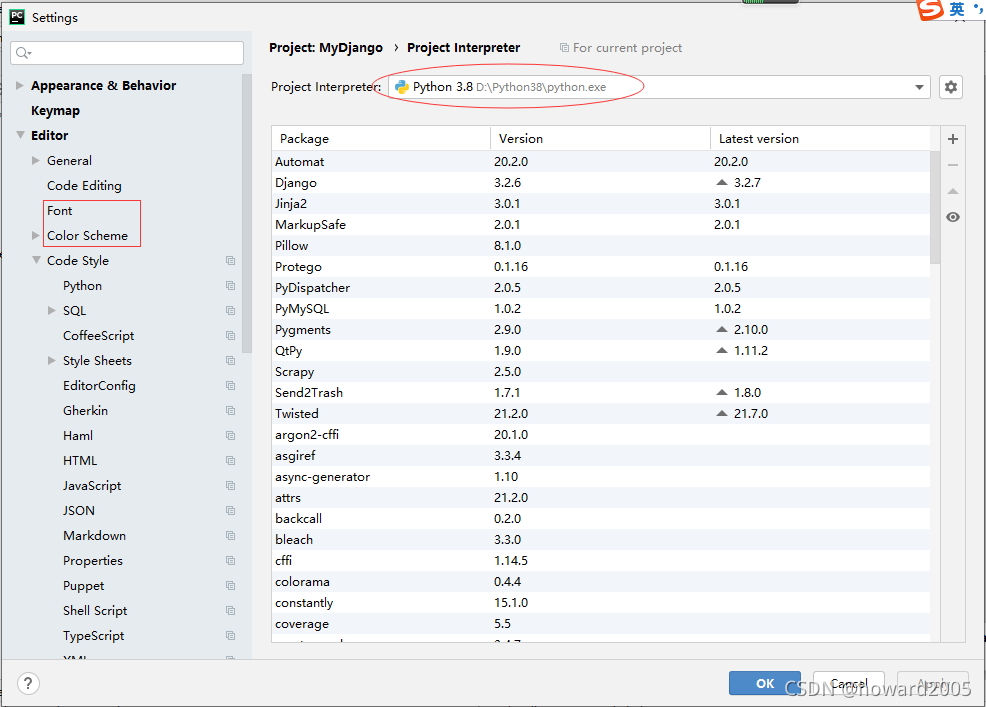Select the Send2Trash package row
This screenshot has width=986, height=707.
tap(601, 392)
